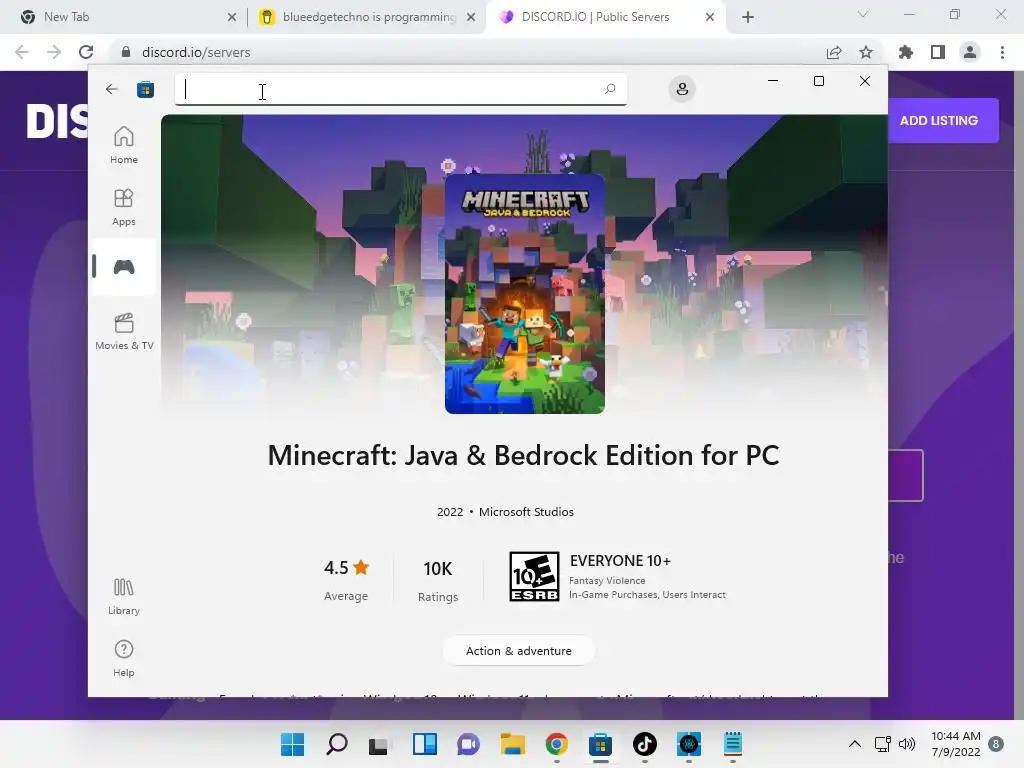Open Help in Store sidebar
This screenshot has width=1024, height=768.
pyautogui.click(x=123, y=658)
